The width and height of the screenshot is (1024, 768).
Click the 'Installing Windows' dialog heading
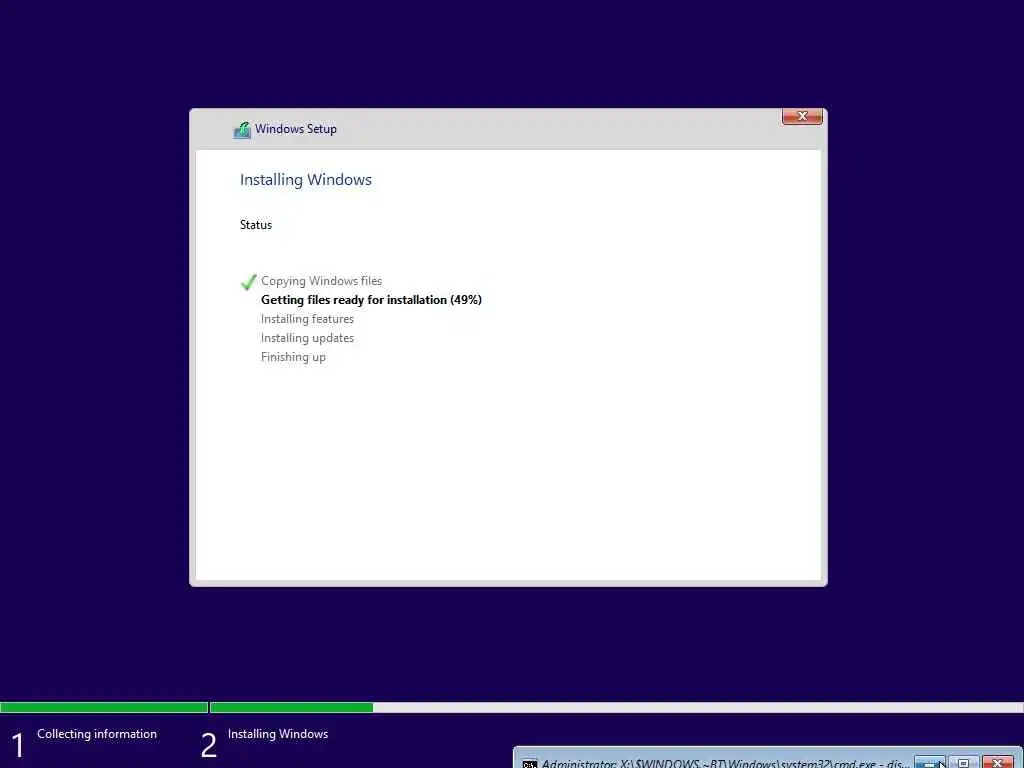306,180
